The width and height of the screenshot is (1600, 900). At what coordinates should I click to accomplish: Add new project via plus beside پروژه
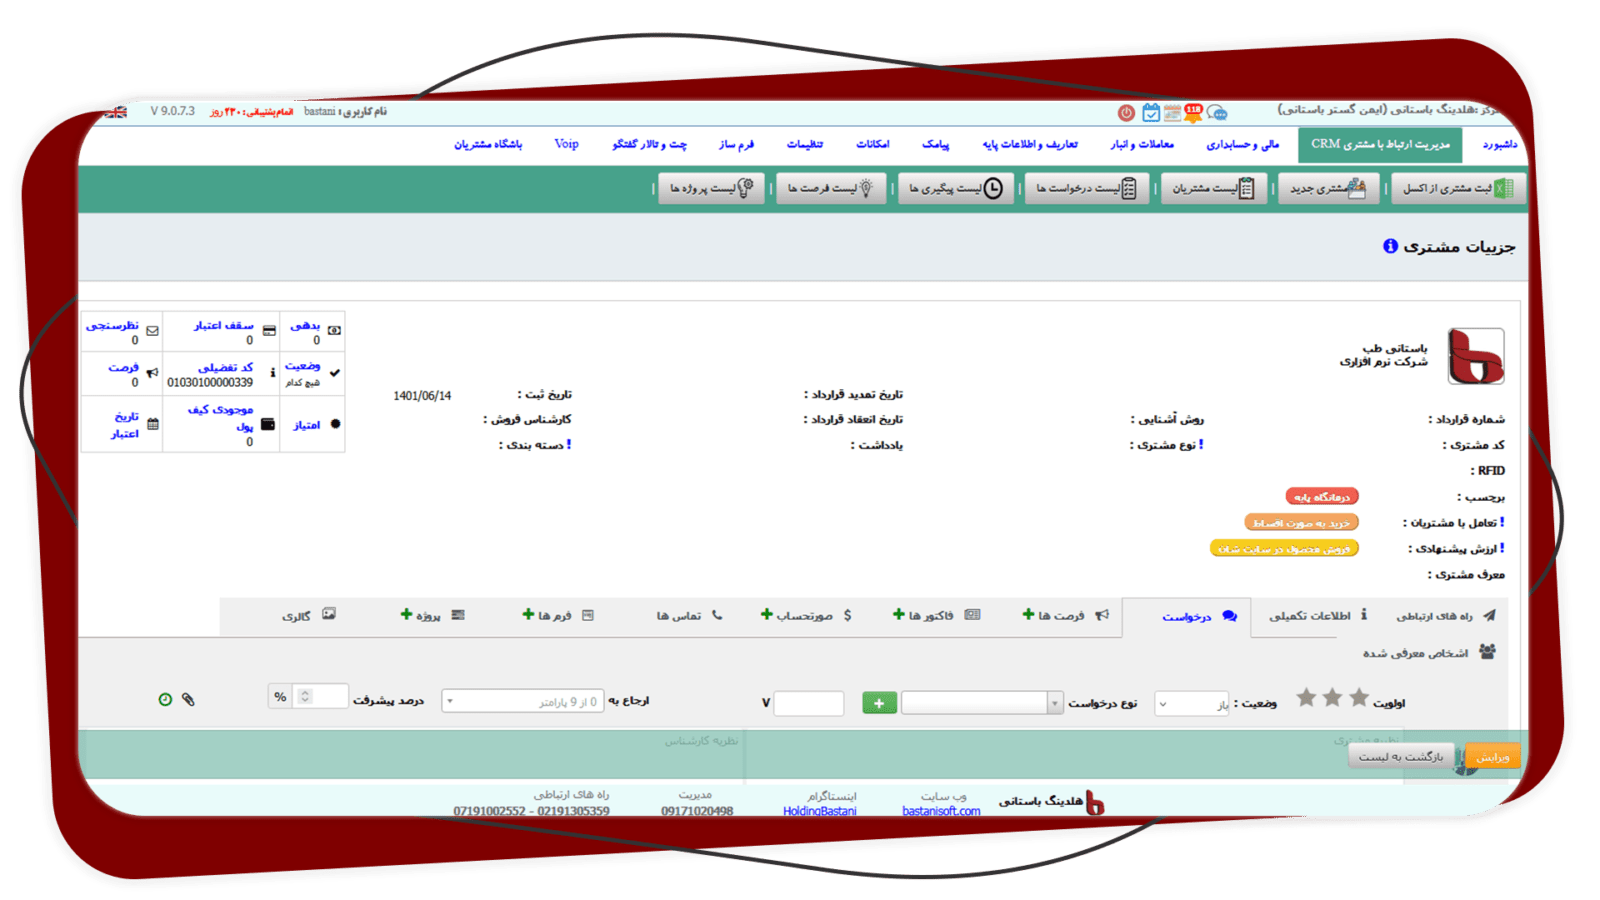406,615
